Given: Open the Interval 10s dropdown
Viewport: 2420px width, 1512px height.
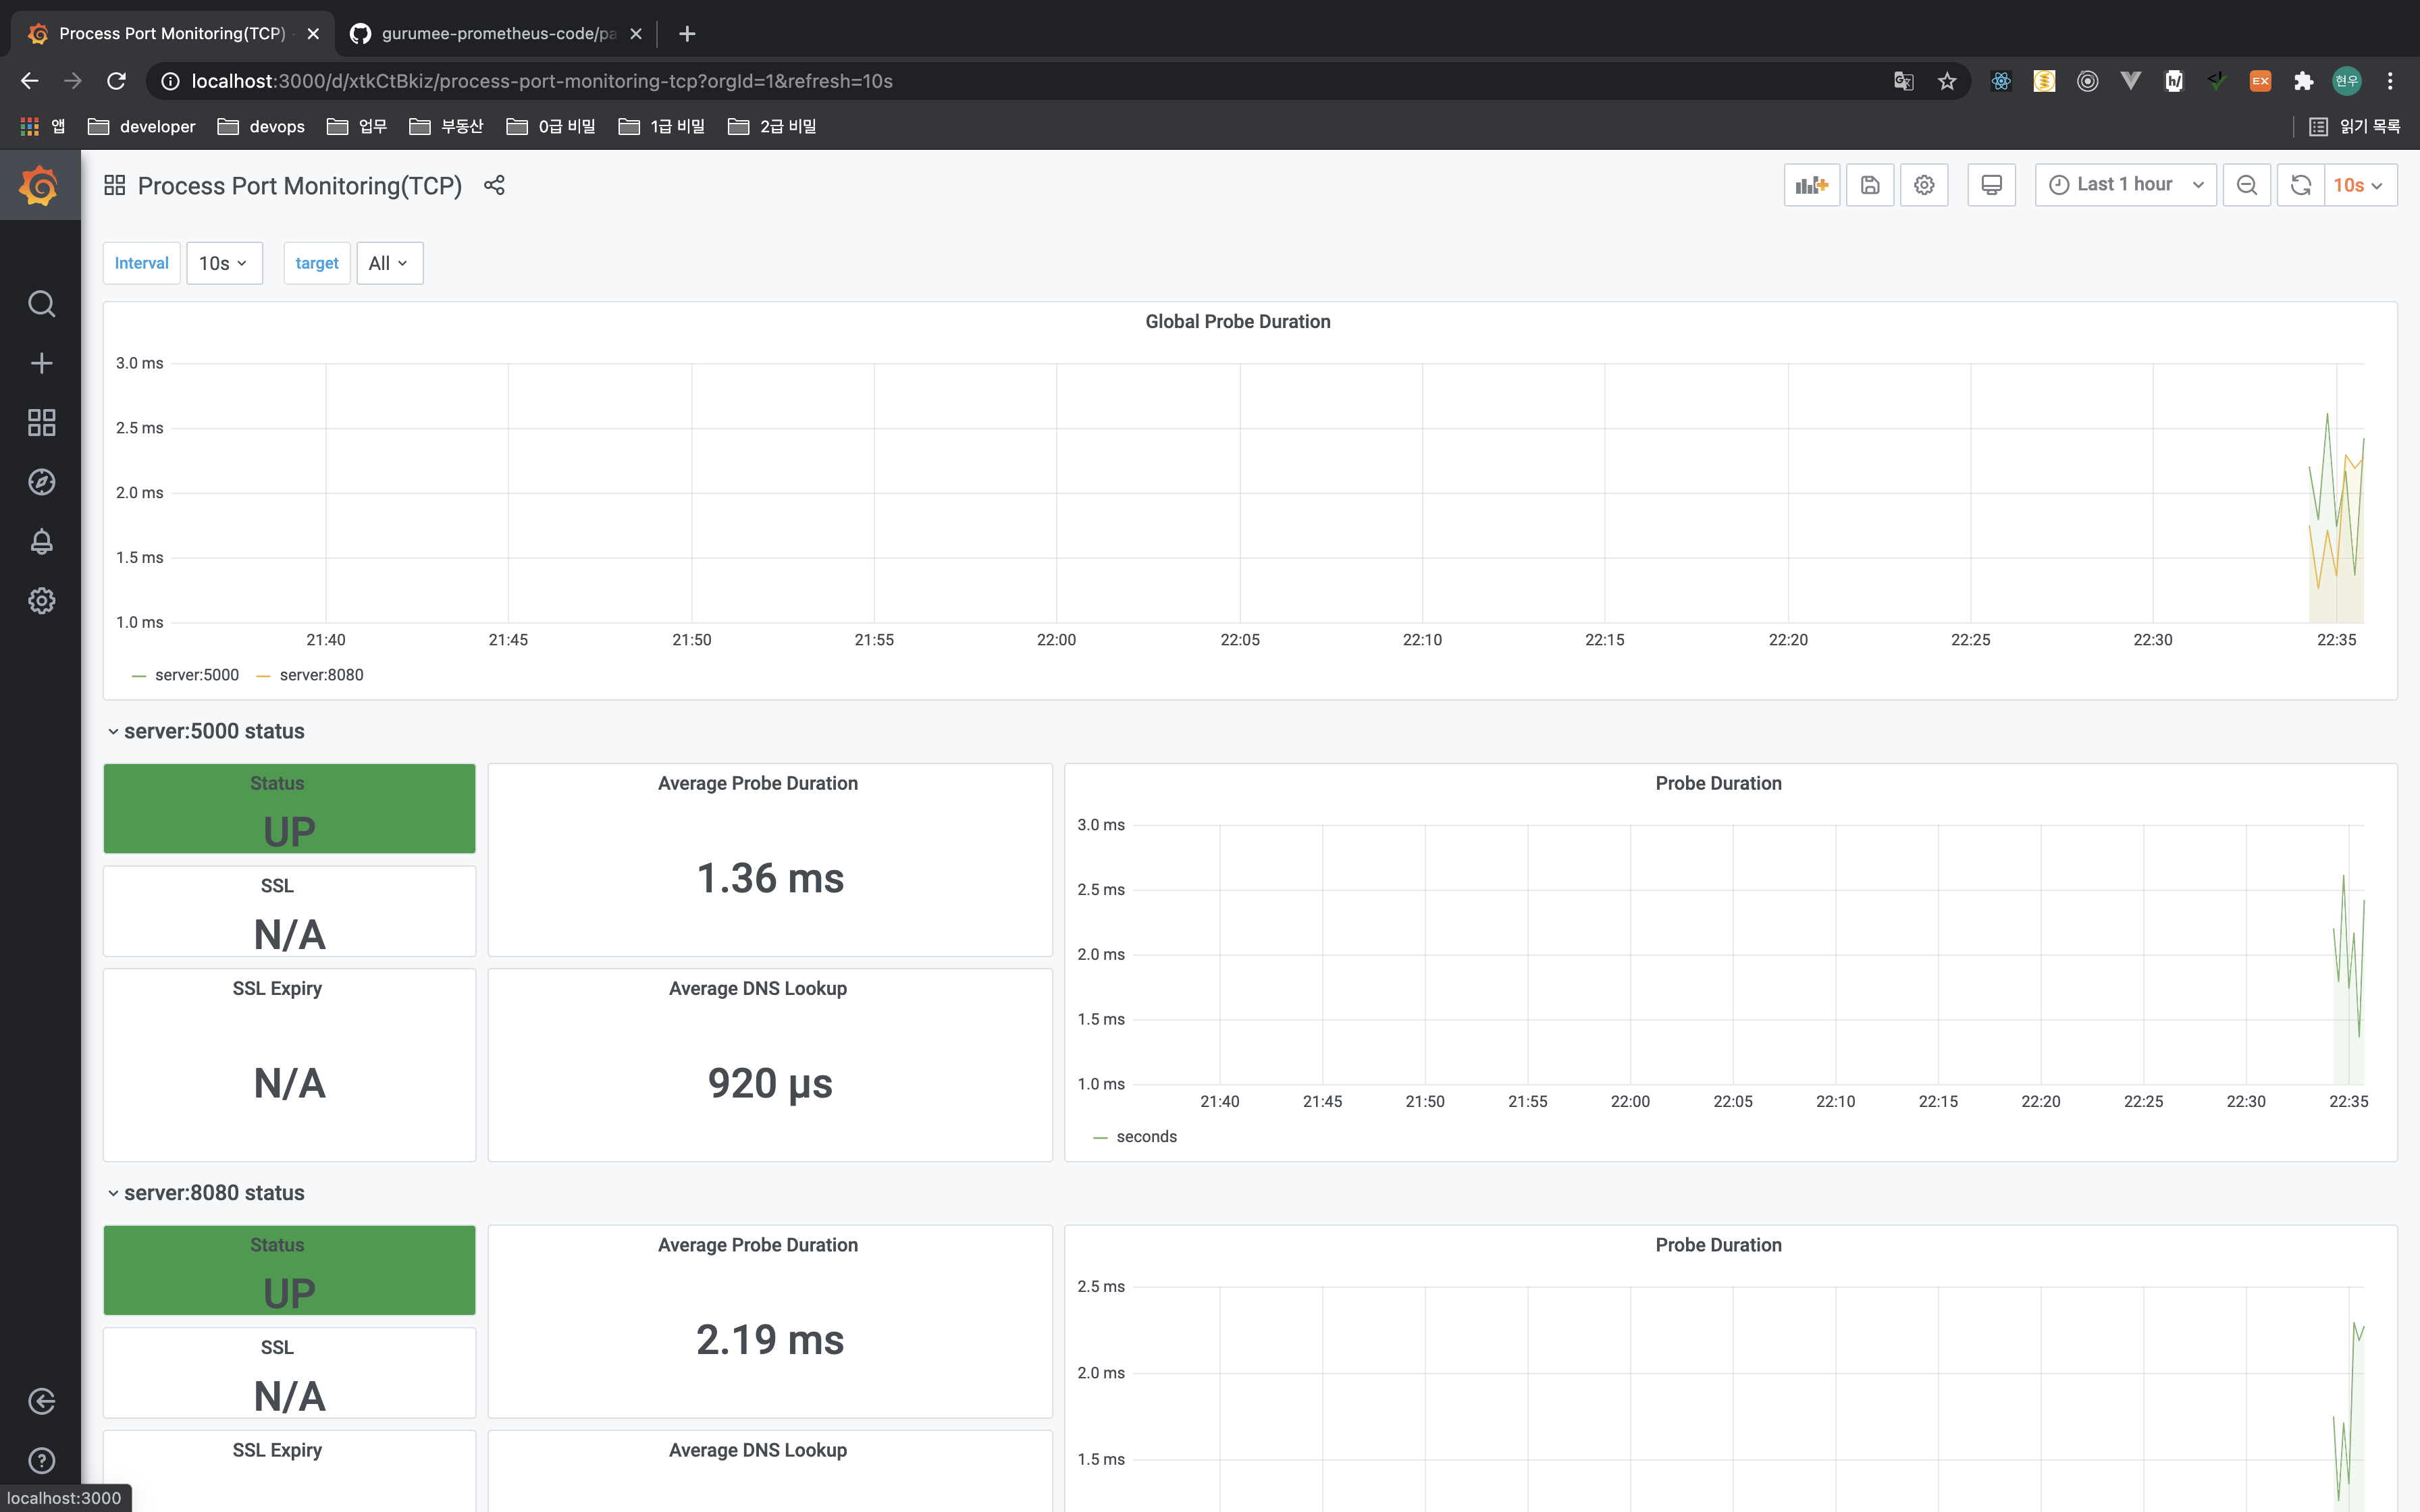Looking at the screenshot, I should [224, 263].
